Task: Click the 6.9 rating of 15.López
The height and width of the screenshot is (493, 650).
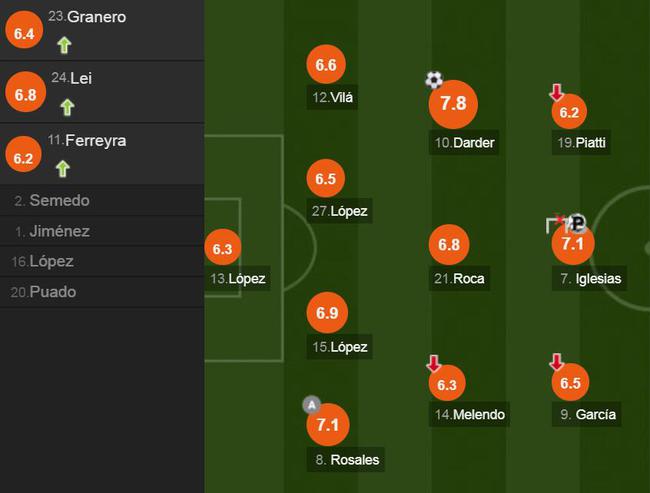Action: [327, 313]
